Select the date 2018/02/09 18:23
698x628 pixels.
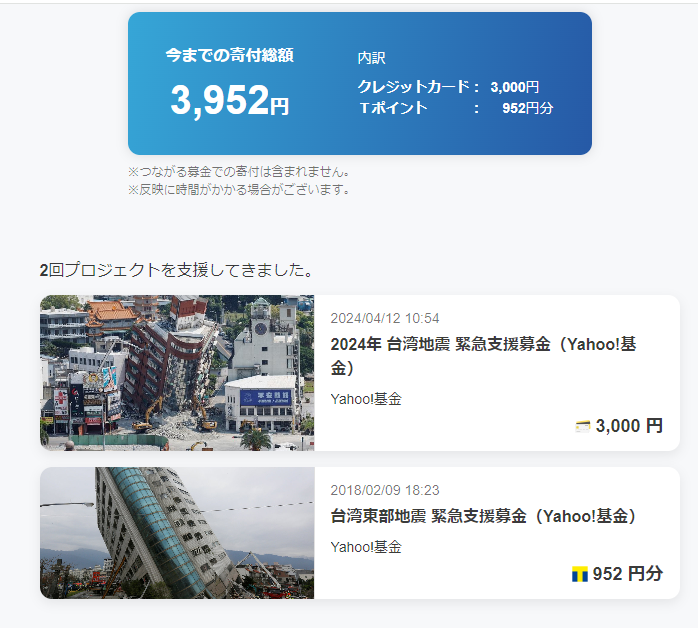[x=385, y=490]
